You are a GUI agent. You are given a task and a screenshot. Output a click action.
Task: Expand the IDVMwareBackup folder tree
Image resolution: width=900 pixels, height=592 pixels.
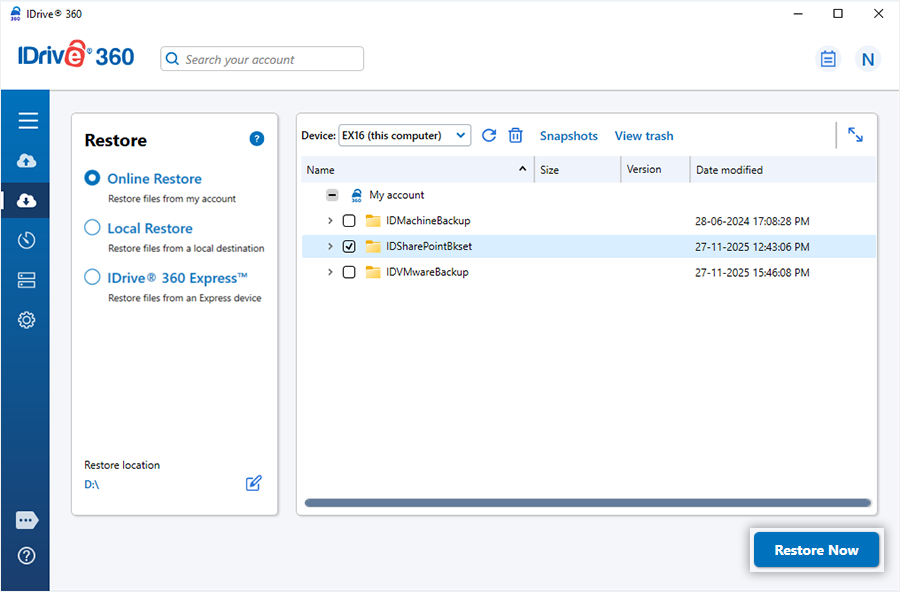(x=330, y=272)
